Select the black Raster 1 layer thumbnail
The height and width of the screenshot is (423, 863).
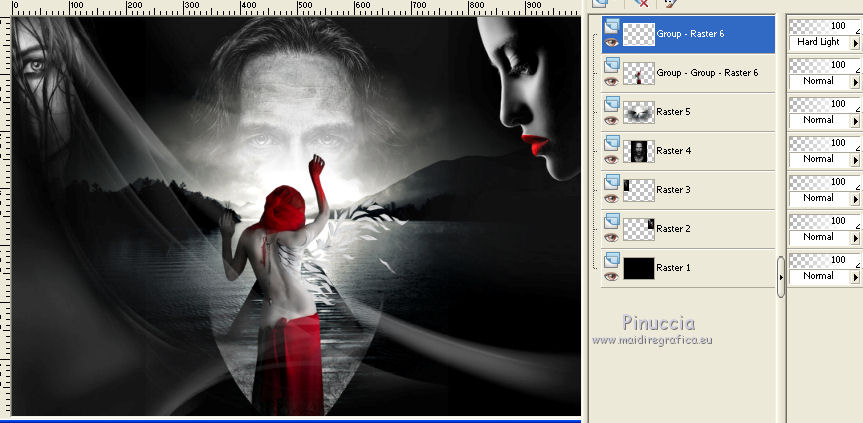coord(639,268)
